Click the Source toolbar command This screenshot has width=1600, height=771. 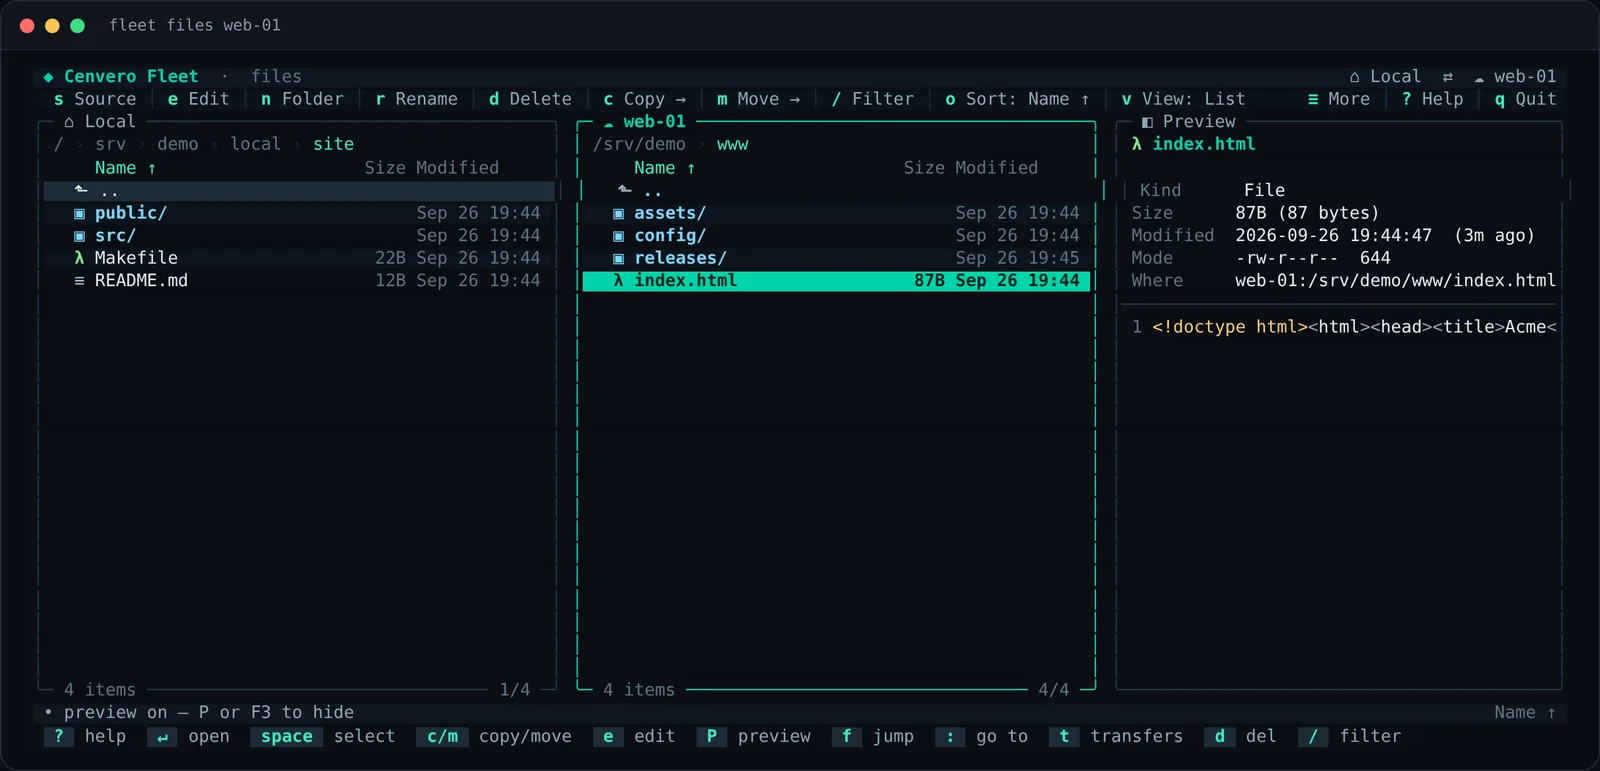click(95, 99)
